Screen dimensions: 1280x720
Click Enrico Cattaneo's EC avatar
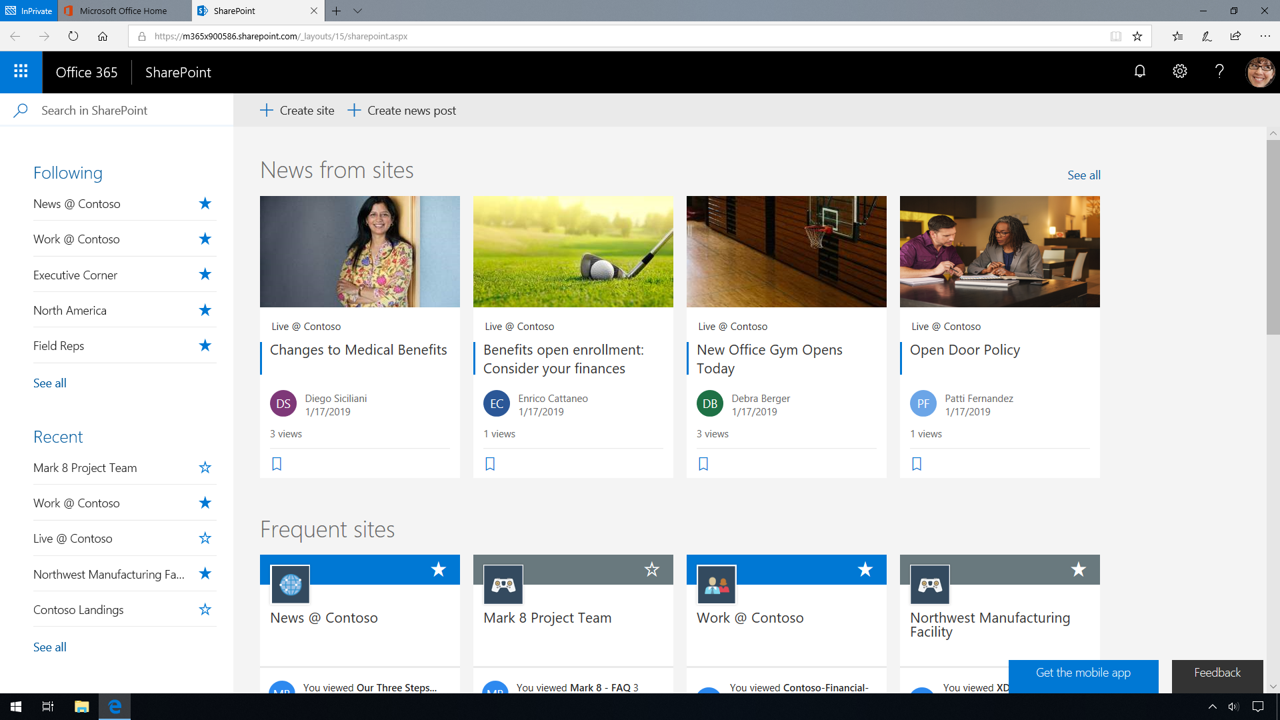coord(496,404)
